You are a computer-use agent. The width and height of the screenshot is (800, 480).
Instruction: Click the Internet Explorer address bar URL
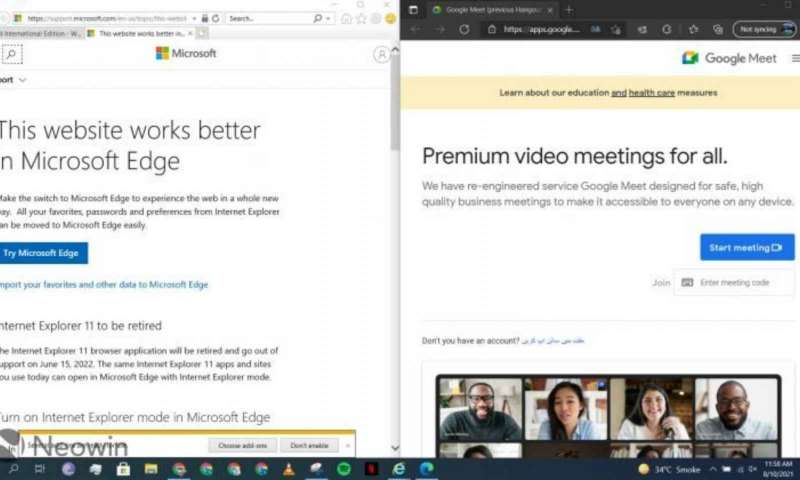[107, 18]
